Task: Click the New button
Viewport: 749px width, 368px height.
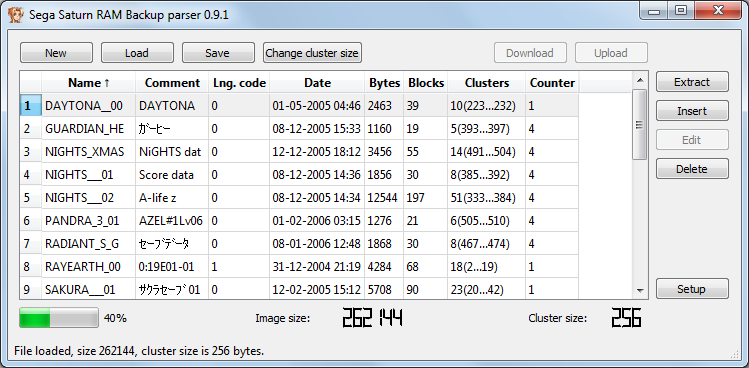Action: [x=56, y=53]
